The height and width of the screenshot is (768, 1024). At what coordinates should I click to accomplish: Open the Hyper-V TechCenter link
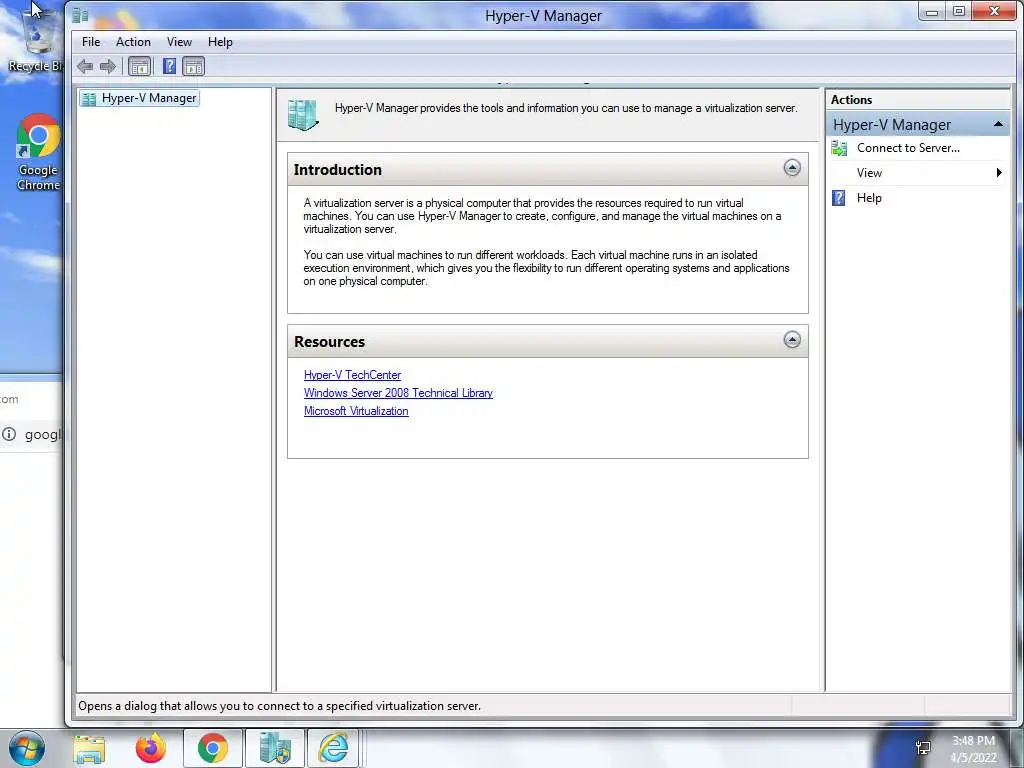[353, 375]
